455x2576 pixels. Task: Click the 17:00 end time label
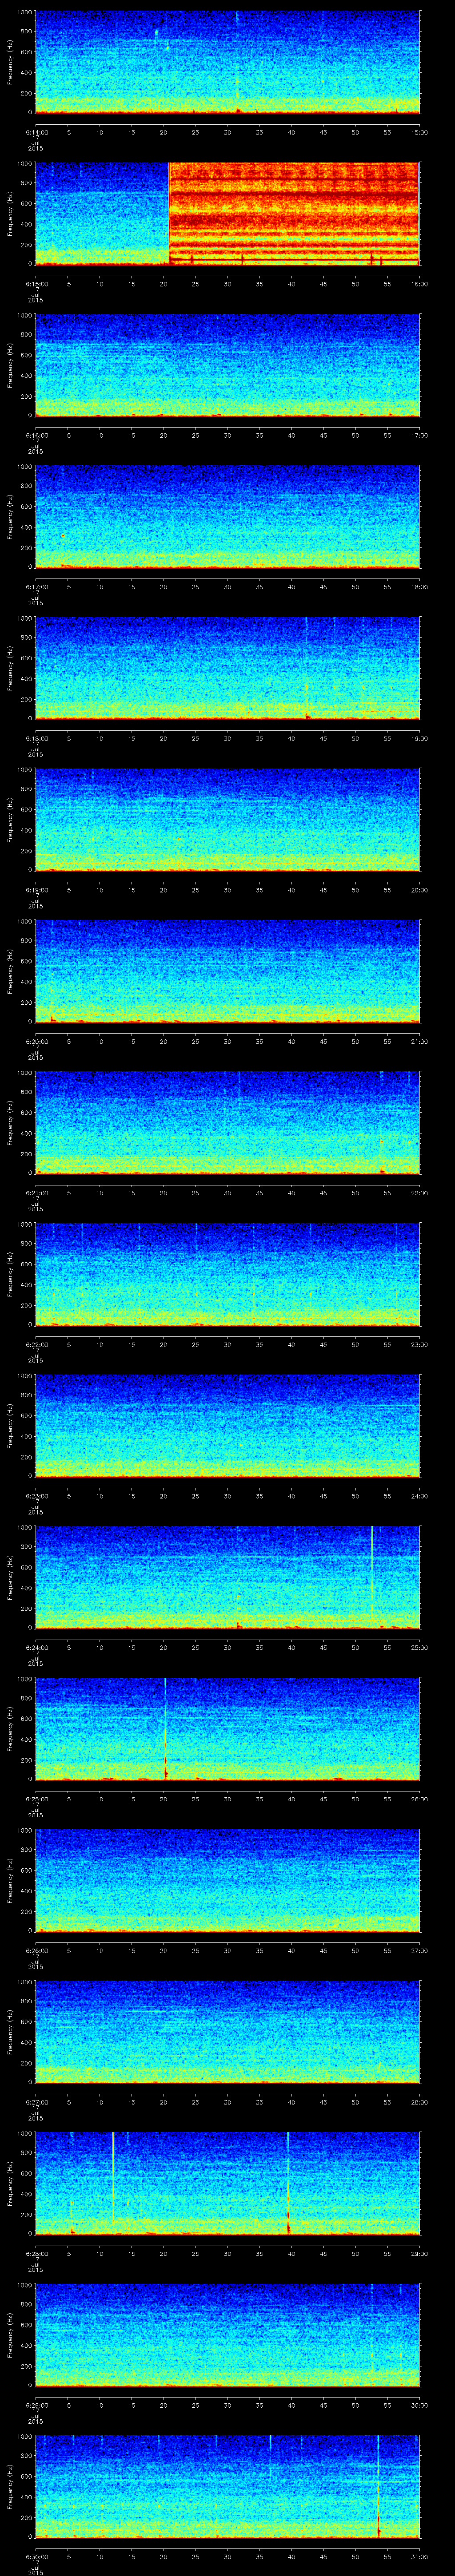click(x=420, y=435)
